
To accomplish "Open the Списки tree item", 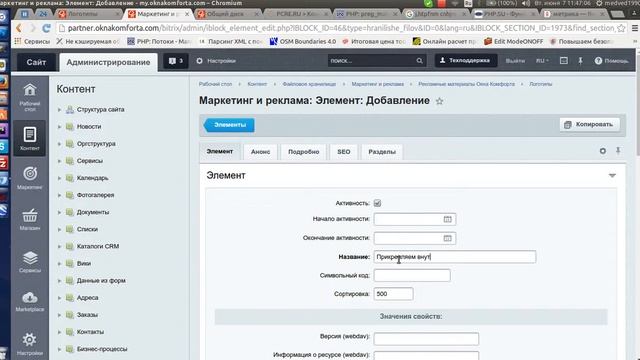I will pos(87,229).
